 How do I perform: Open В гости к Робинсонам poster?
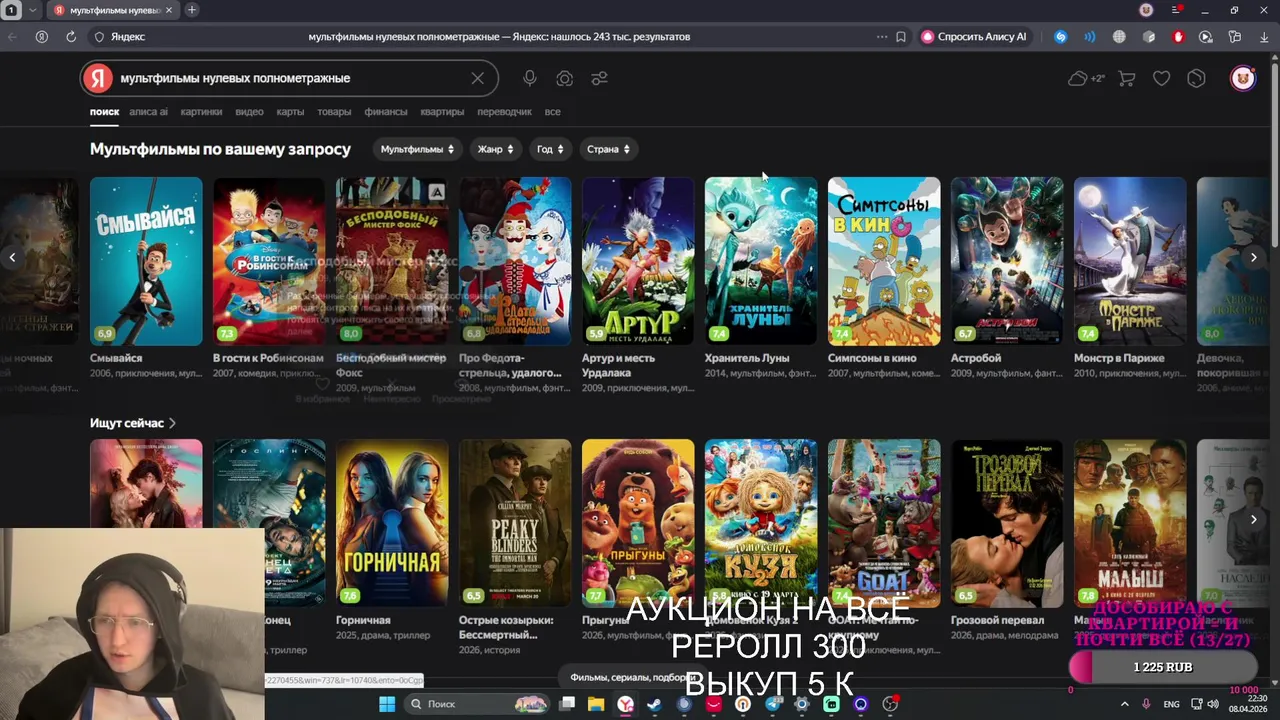click(x=269, y=261)
